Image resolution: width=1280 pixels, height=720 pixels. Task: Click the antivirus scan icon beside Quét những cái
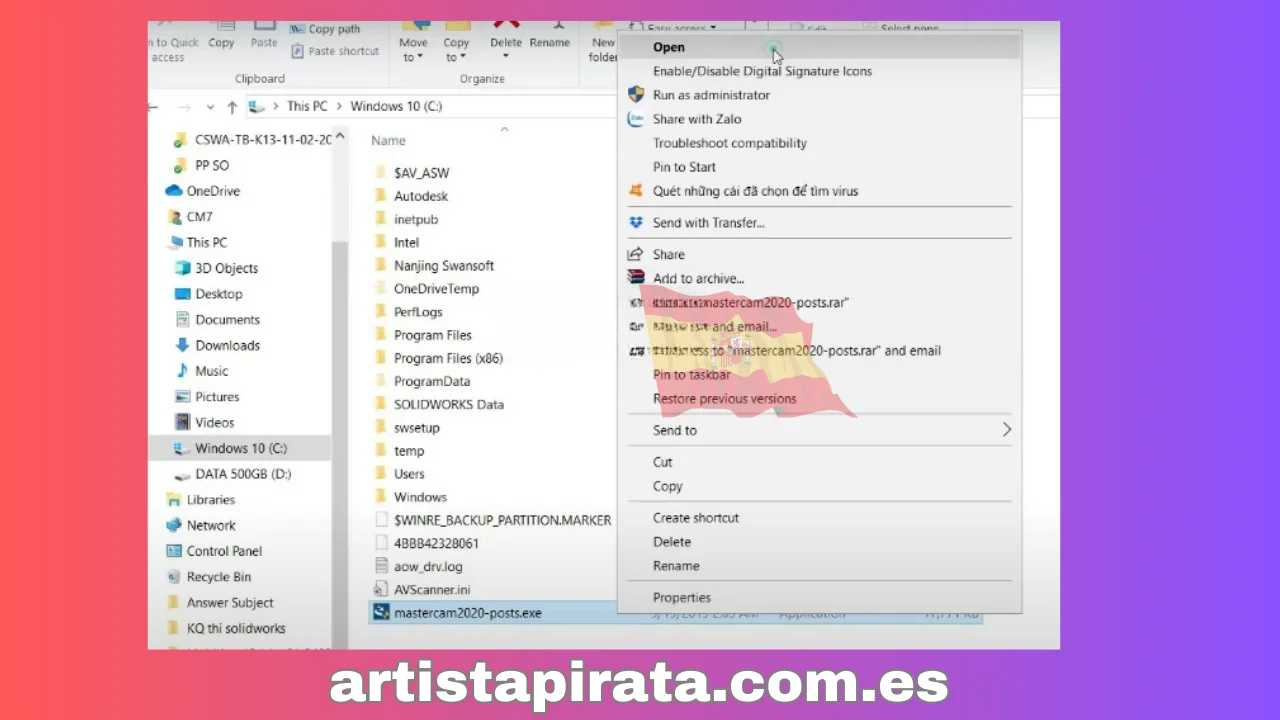636,191
